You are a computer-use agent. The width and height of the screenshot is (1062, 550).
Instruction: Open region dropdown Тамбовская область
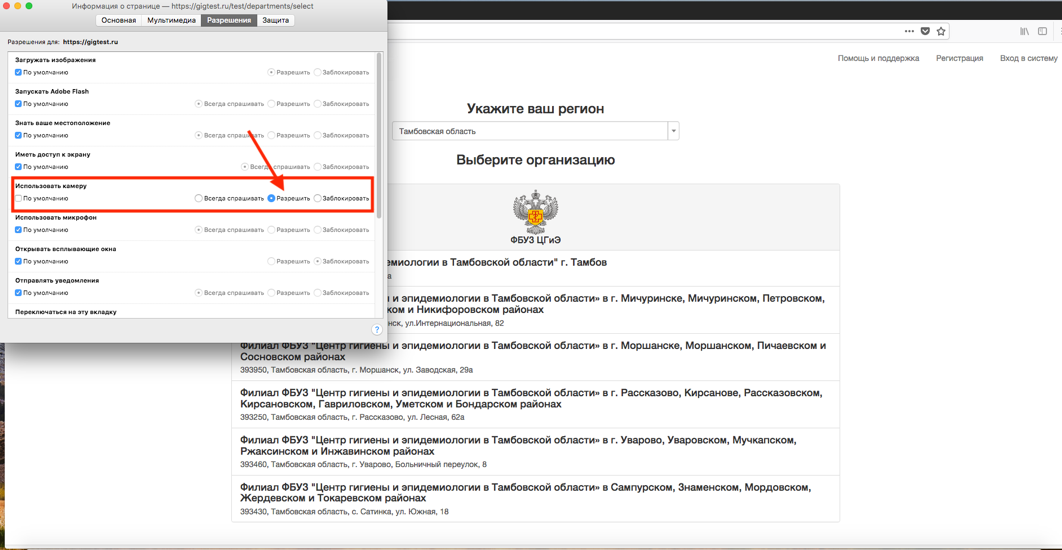coord(673,131)
